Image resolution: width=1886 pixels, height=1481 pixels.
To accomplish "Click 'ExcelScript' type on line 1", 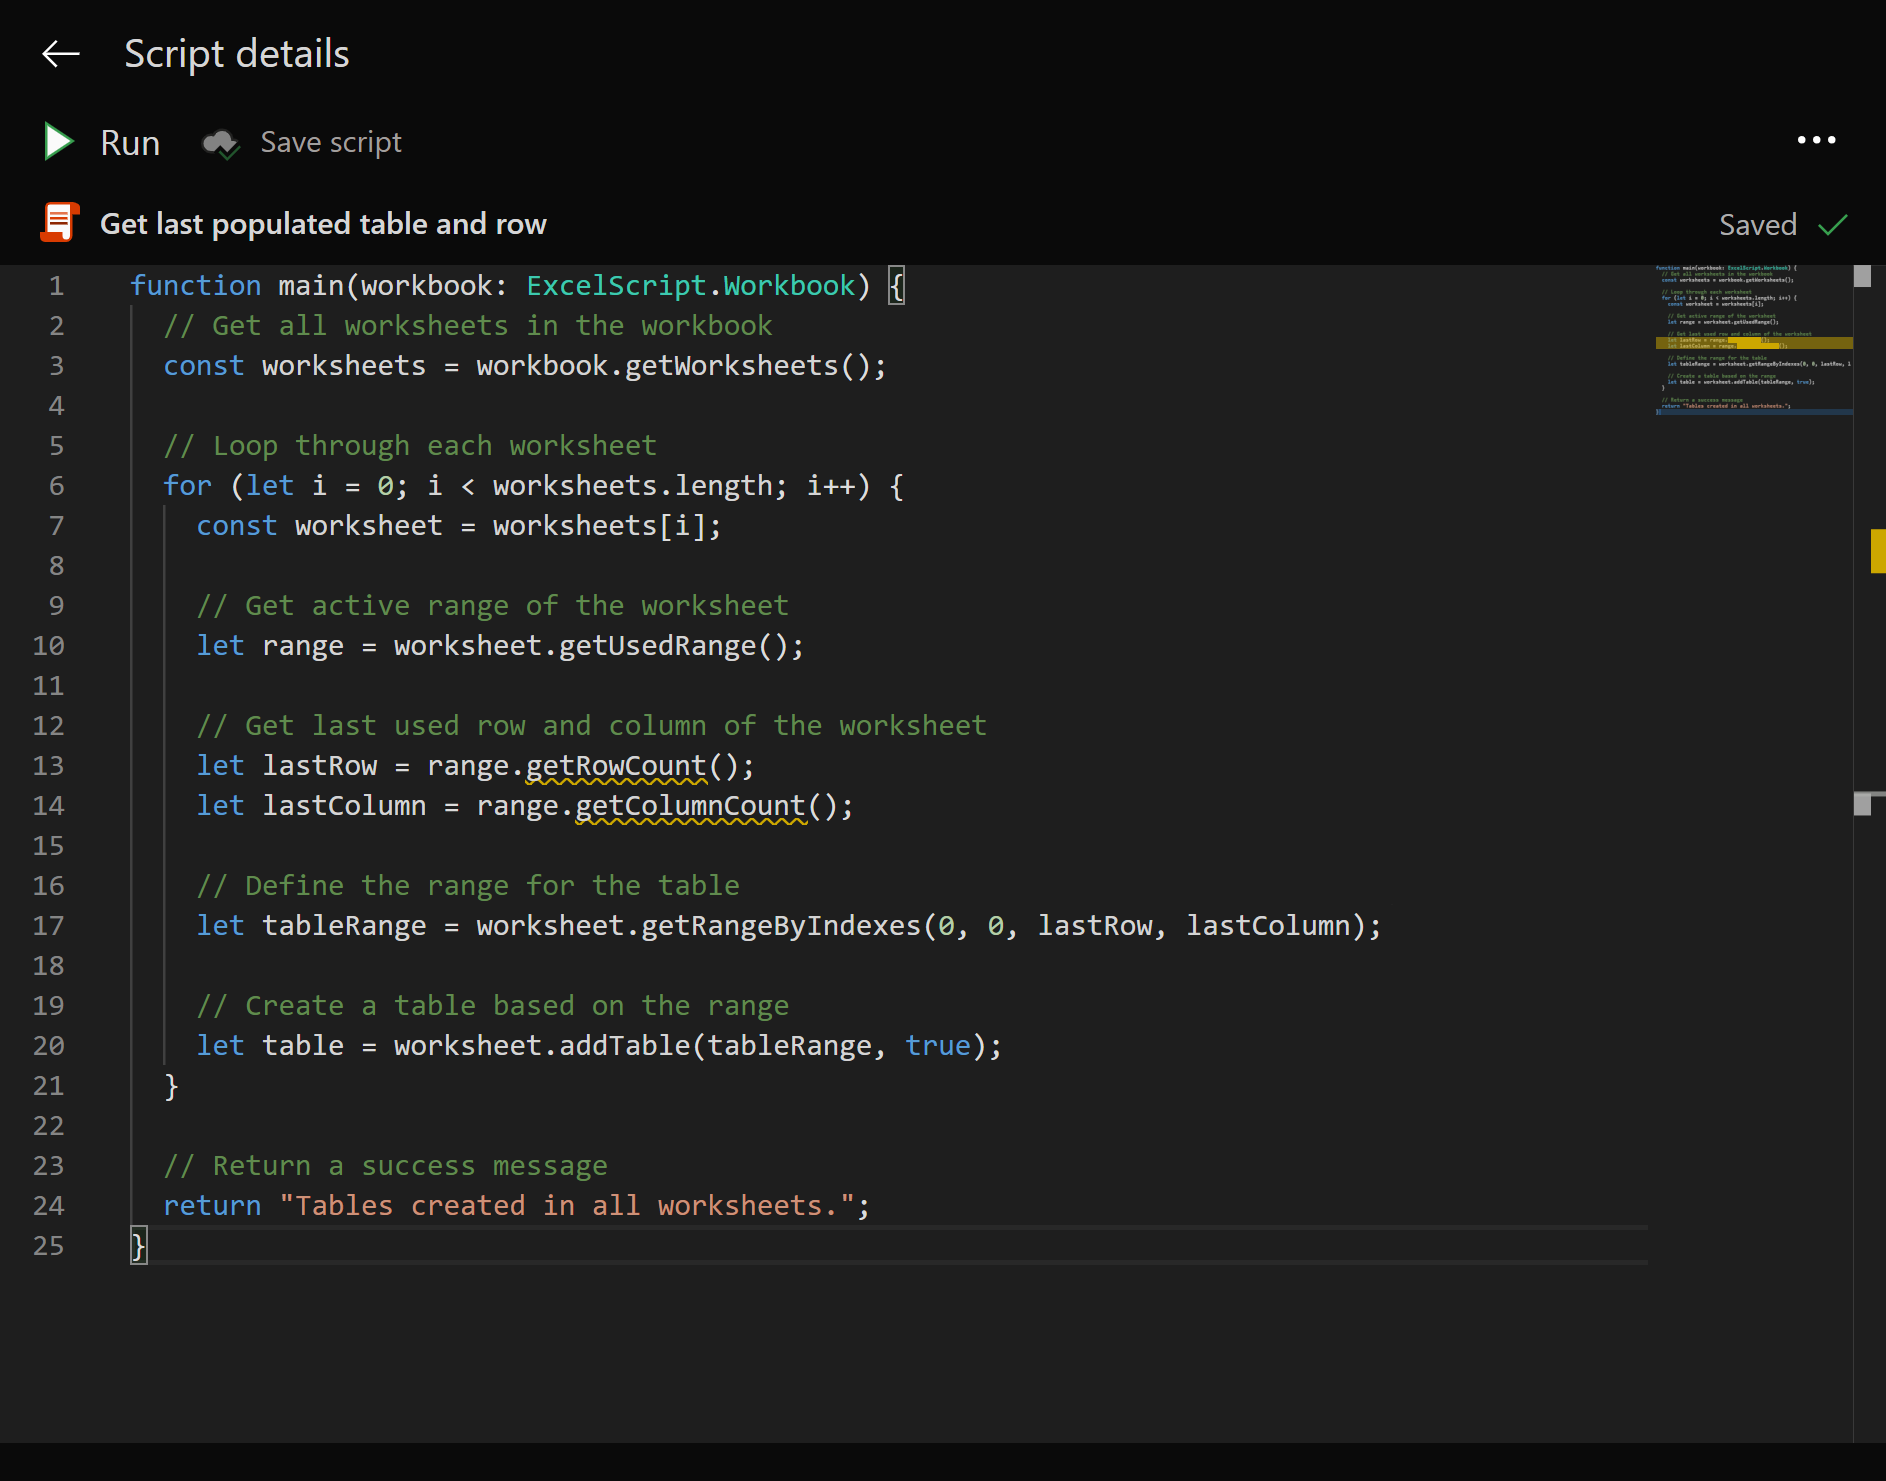I will [x=616, y=286].
